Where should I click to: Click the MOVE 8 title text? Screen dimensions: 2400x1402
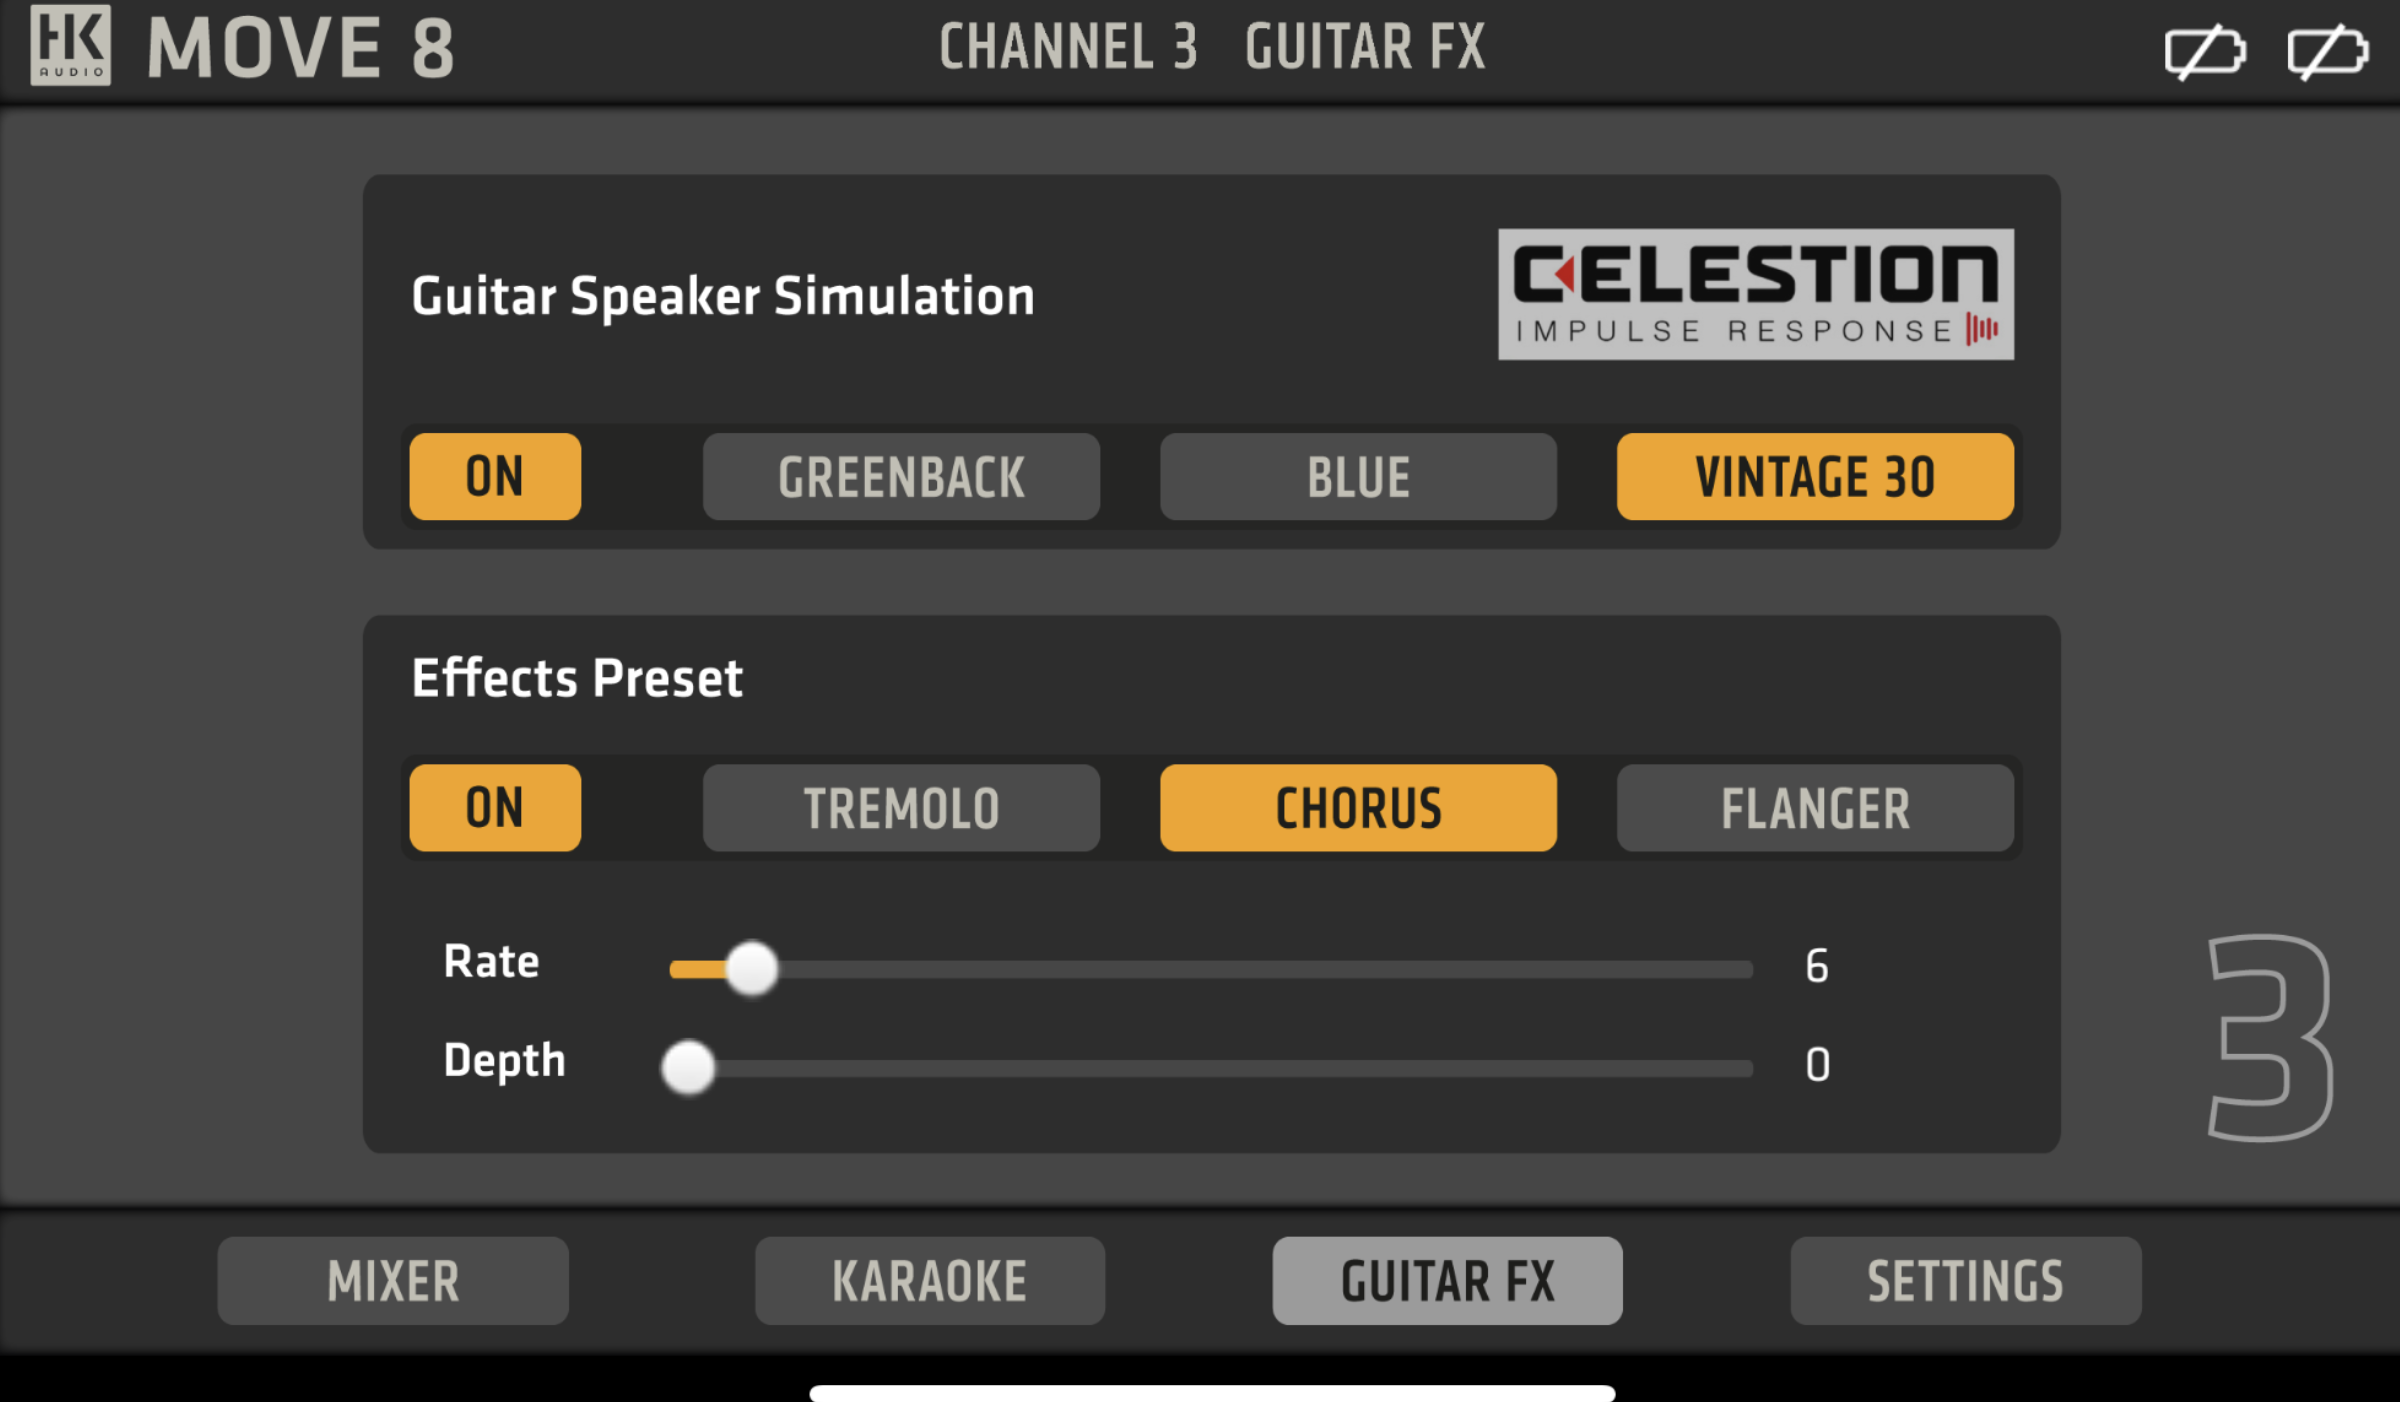coord(301,47)
